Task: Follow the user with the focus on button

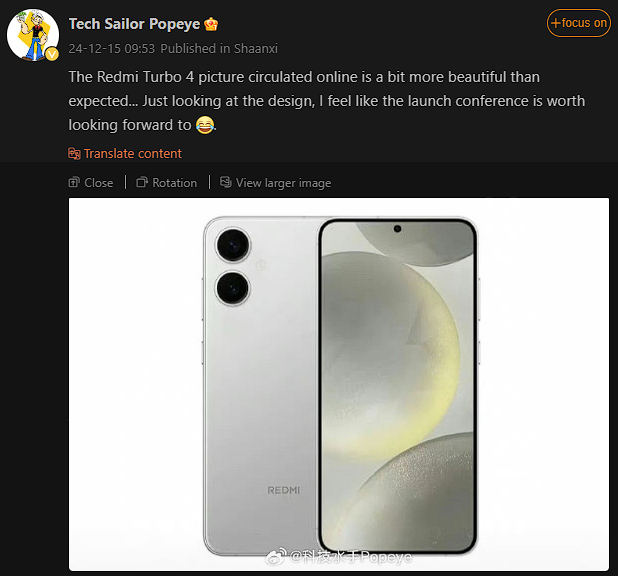Action: [x=578, y=23]
